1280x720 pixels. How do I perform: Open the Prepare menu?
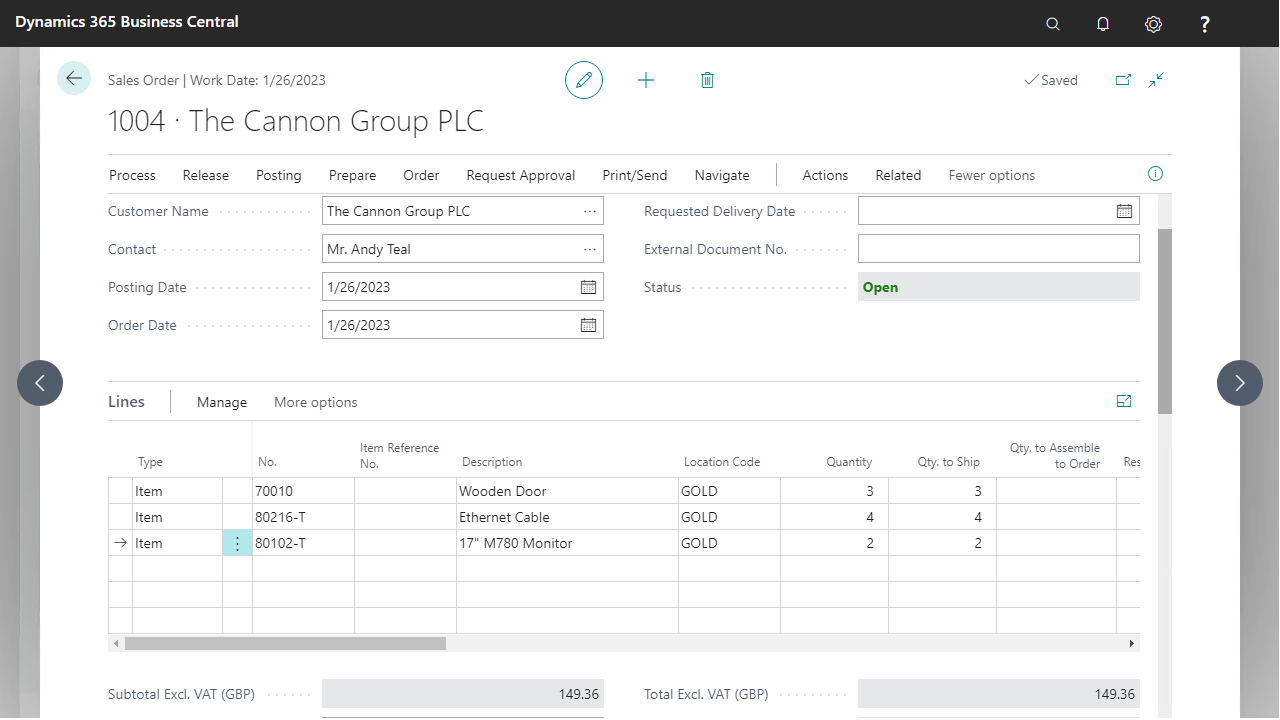pos(353,175)
